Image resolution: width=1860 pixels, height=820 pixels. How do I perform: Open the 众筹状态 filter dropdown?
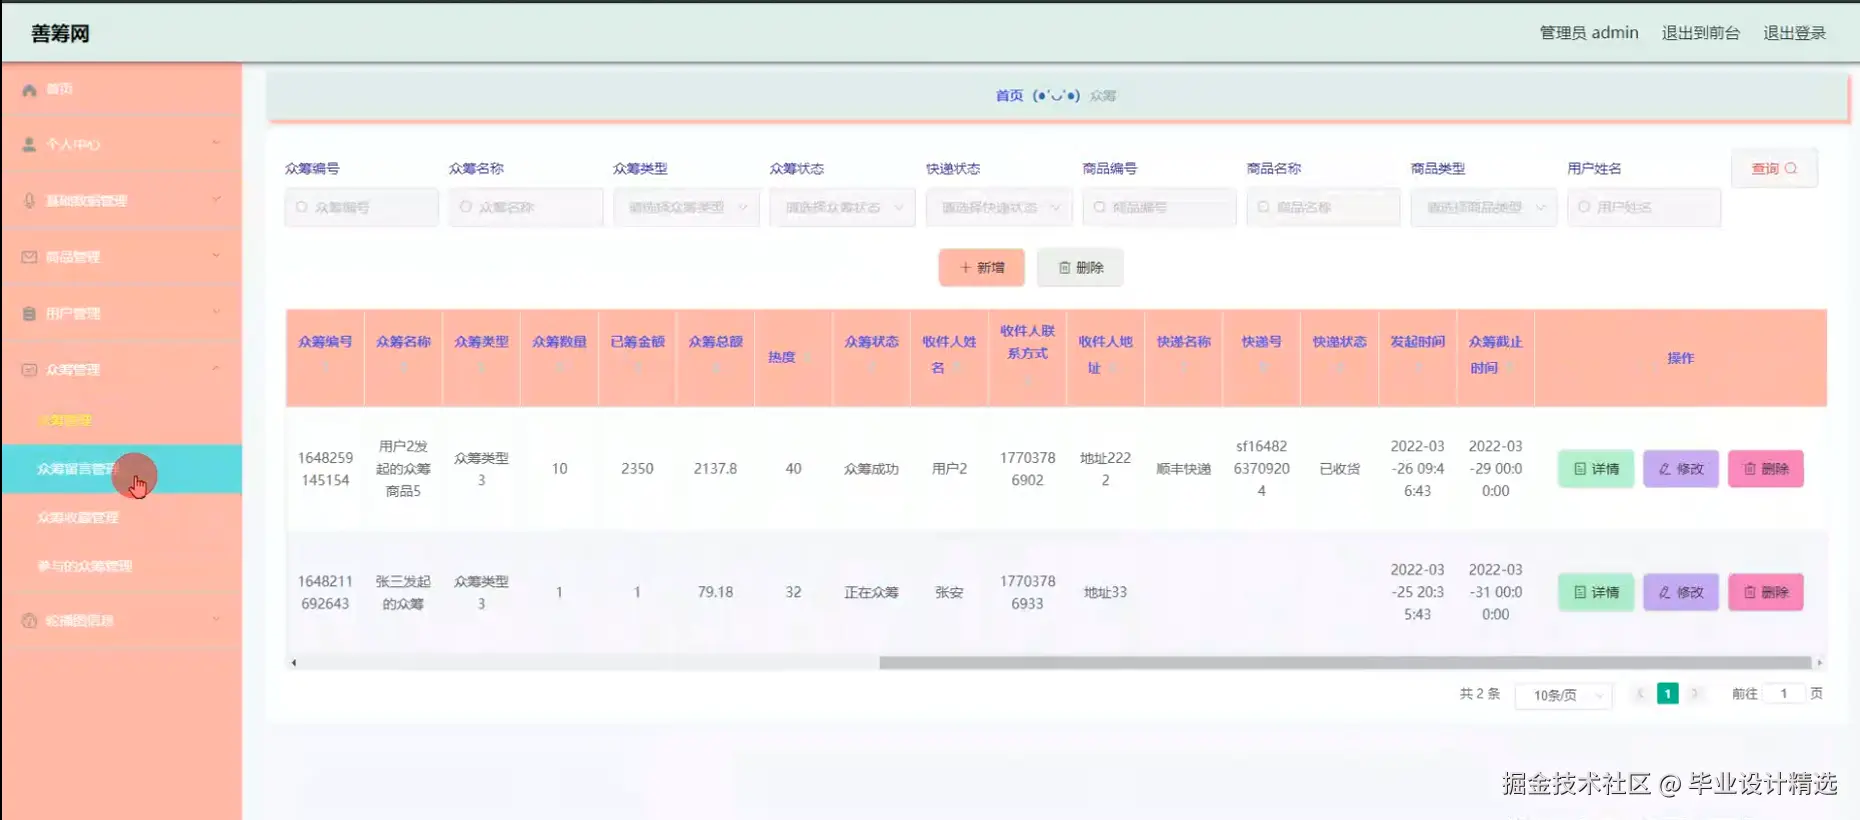click(842, 207)
